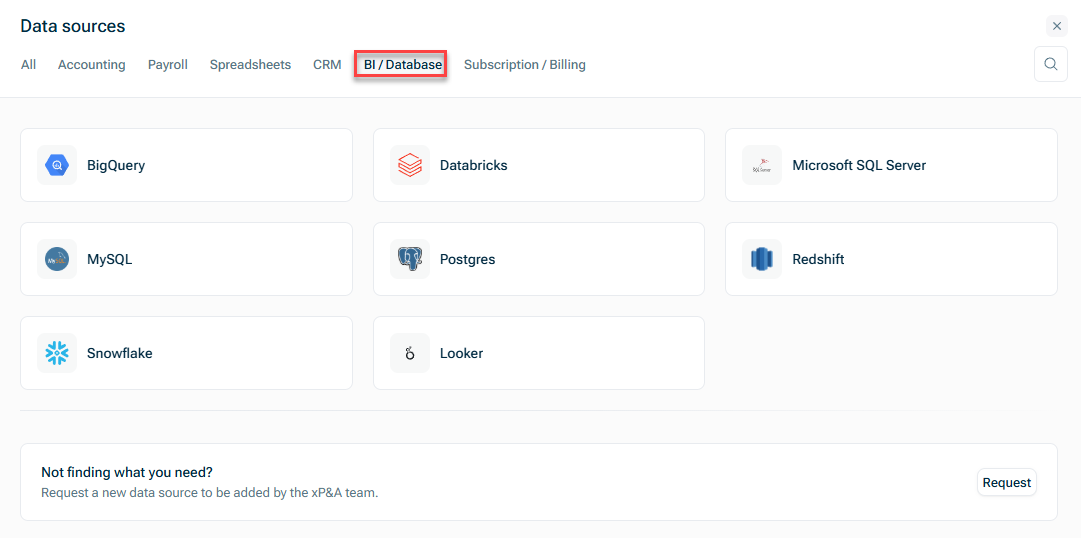Click the Microsoft SQL Server logo icon
This screenshot has width=1081, height=538.
762,165
